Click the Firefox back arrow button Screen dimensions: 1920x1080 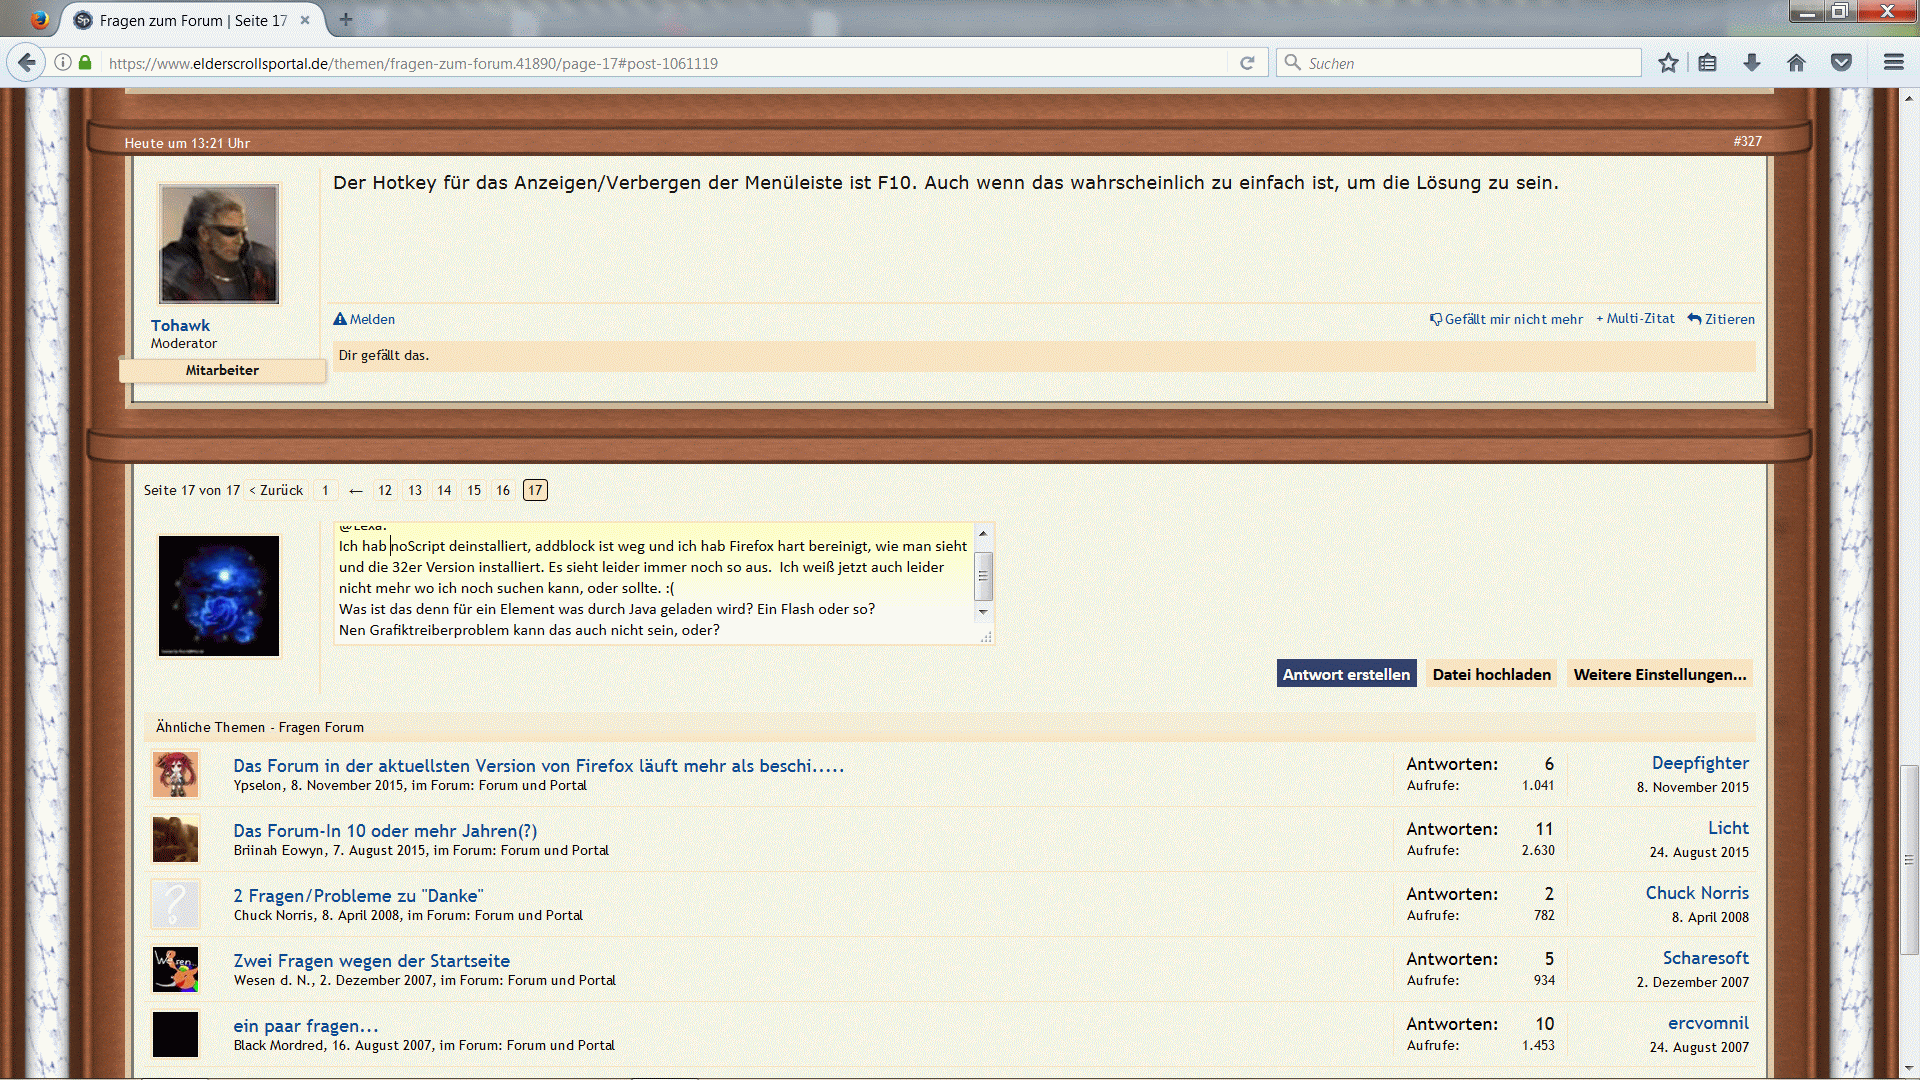[x=27, y=63]
